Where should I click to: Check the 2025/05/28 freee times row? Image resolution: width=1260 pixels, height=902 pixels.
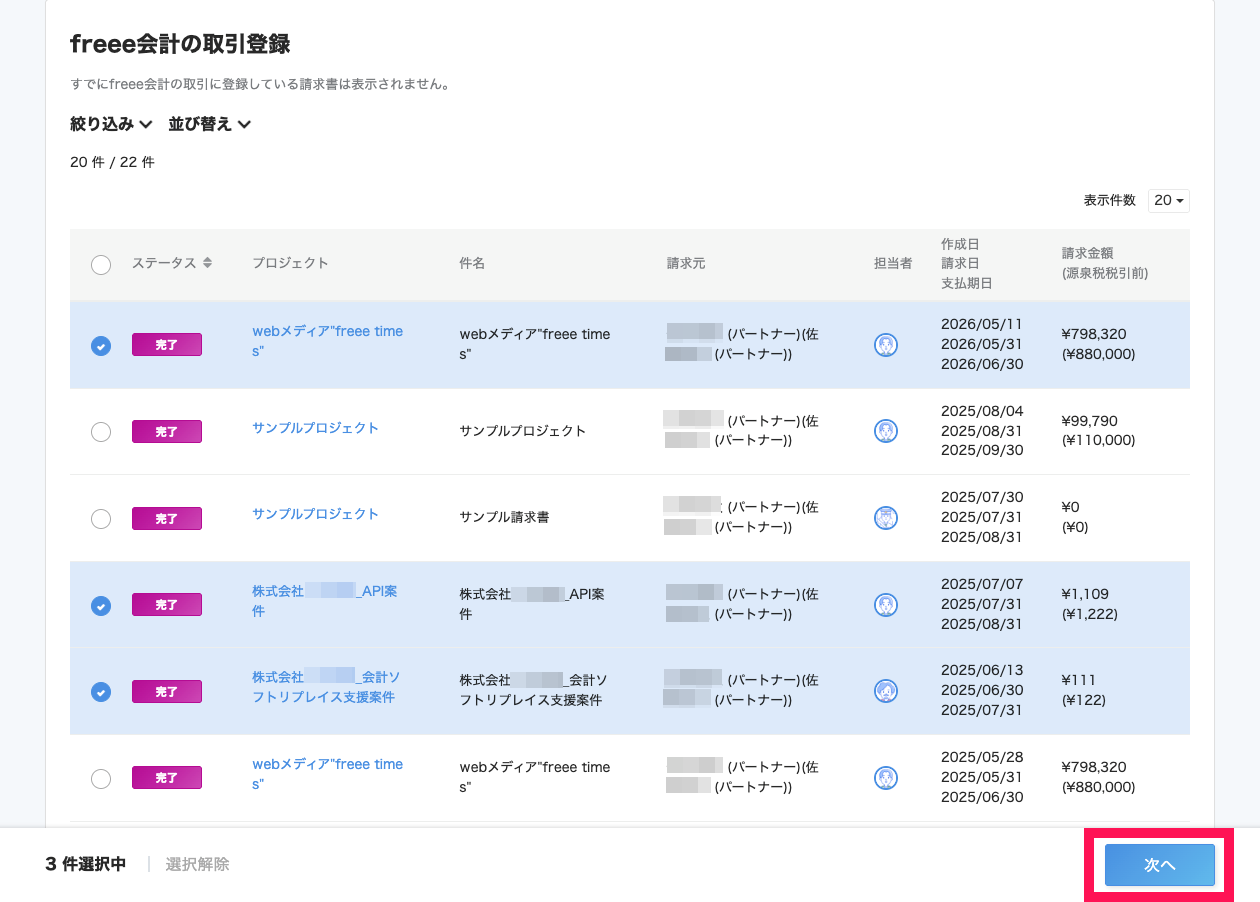101,778
